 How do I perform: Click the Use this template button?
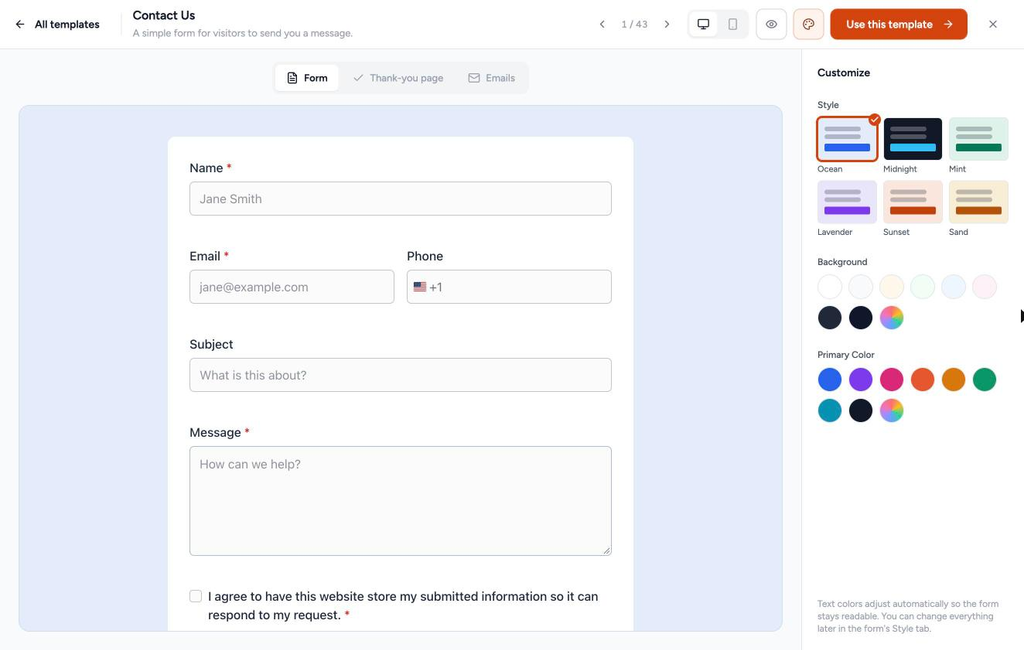(899, 24)
